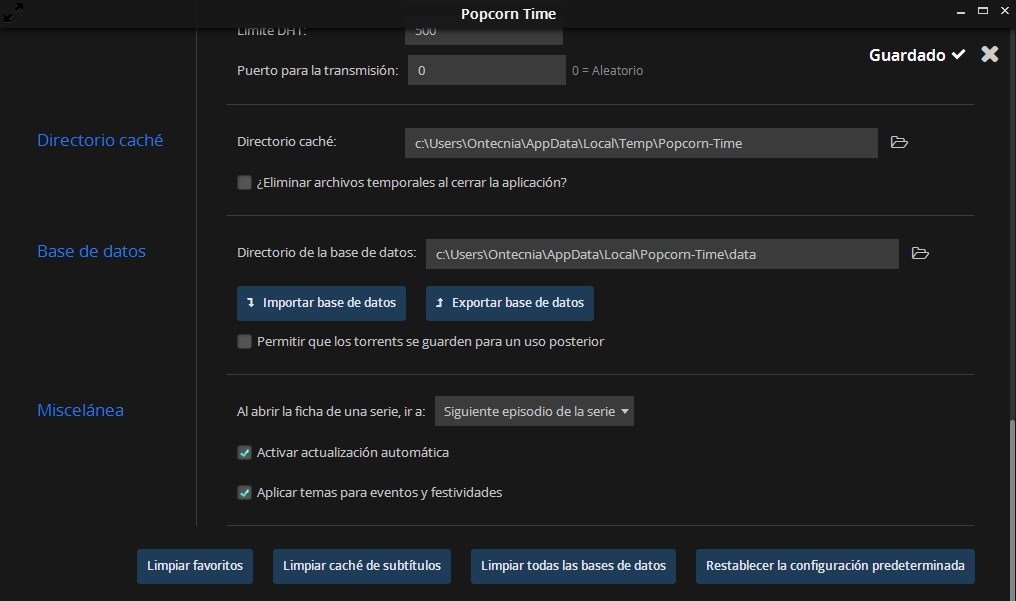Open folder browser for database directory

(920, 253)
